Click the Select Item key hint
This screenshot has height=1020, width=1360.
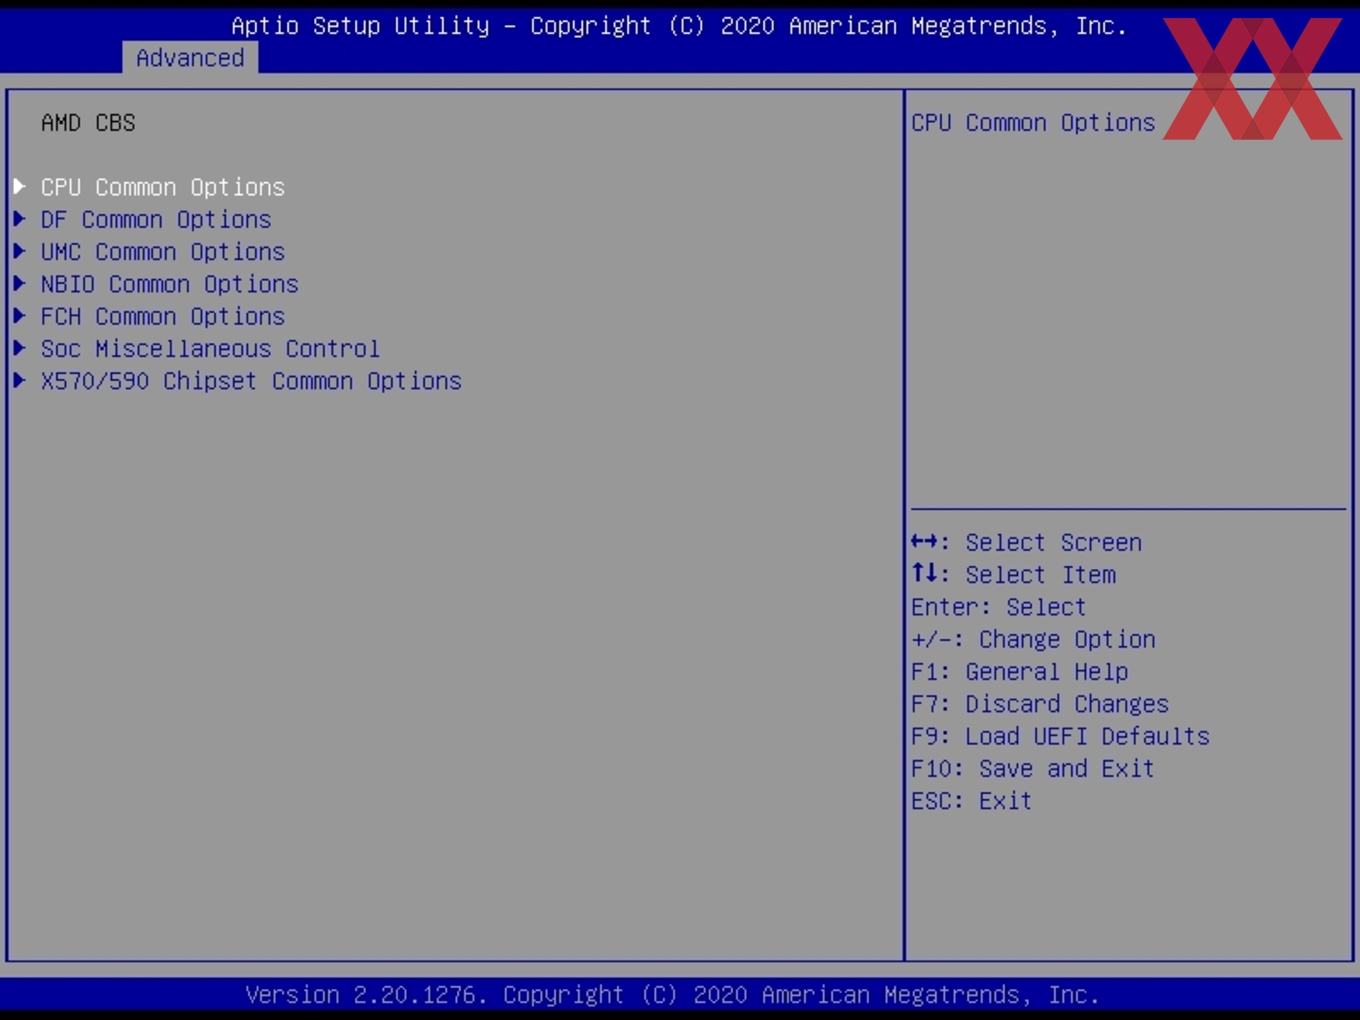click(1013, 574)
